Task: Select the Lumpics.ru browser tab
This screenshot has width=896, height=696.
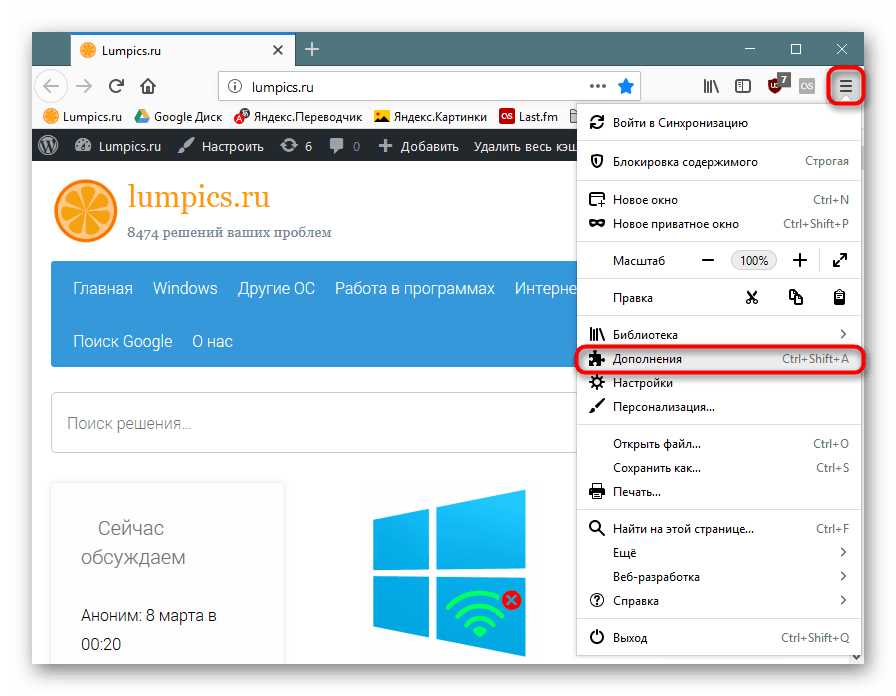Action: click(183, 50)
